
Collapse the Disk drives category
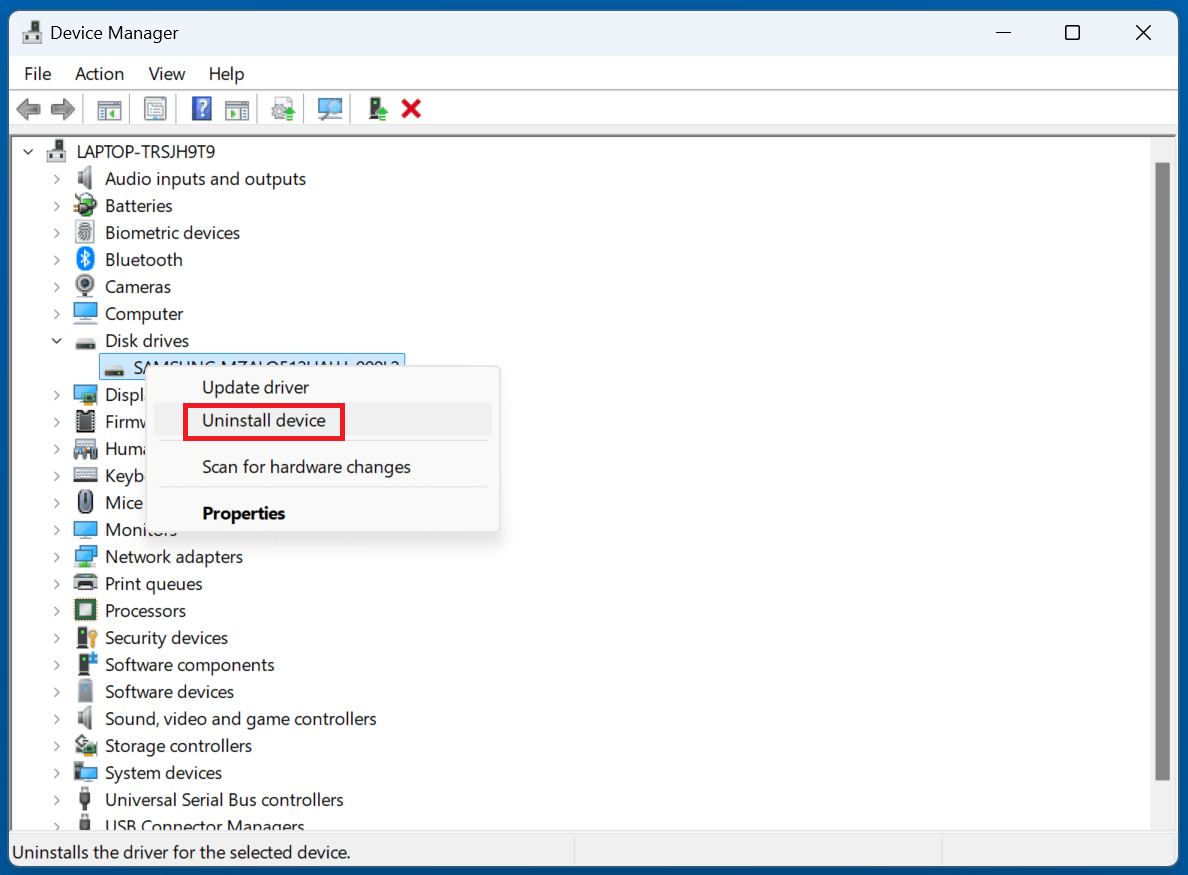click(57, 340)
